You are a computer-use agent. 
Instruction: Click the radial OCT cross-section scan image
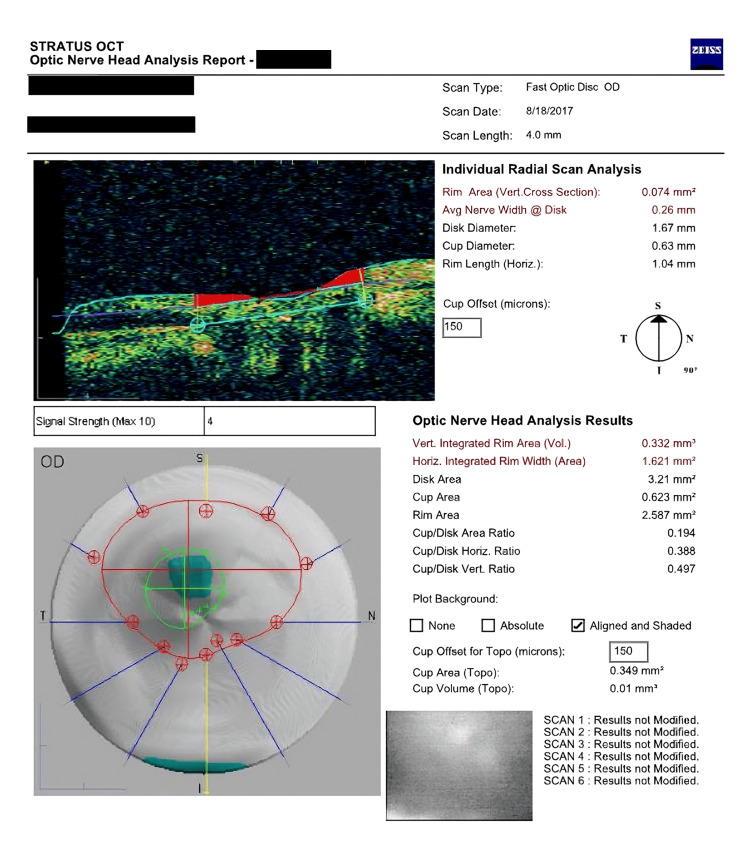234,280
